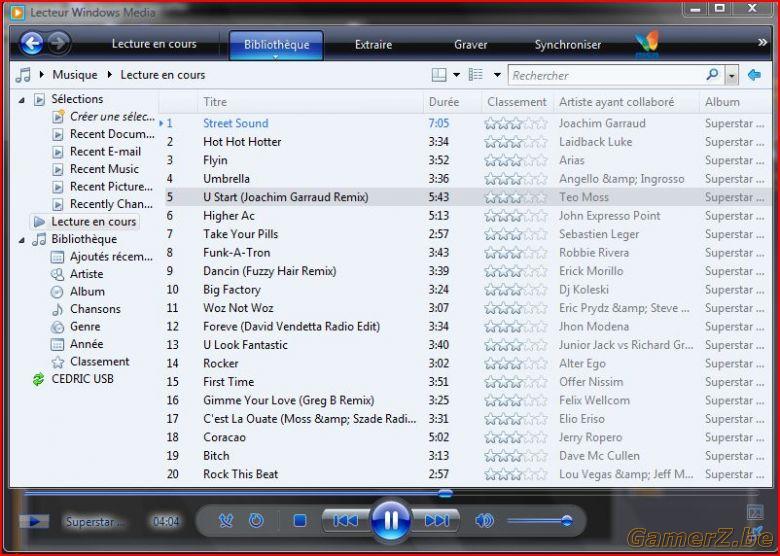780x556 pixels.
Task: Select the song Take Your Pills
Action: pos(240,234)
